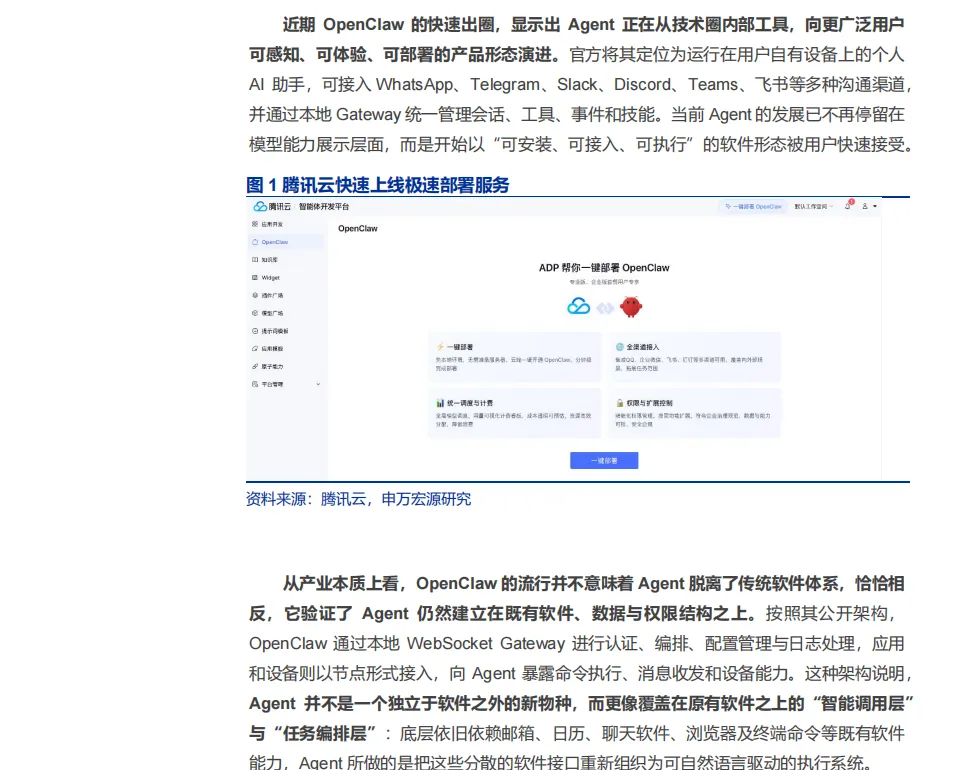
Task: Click the icon beside 模型广场
Action: coord(254,313)
